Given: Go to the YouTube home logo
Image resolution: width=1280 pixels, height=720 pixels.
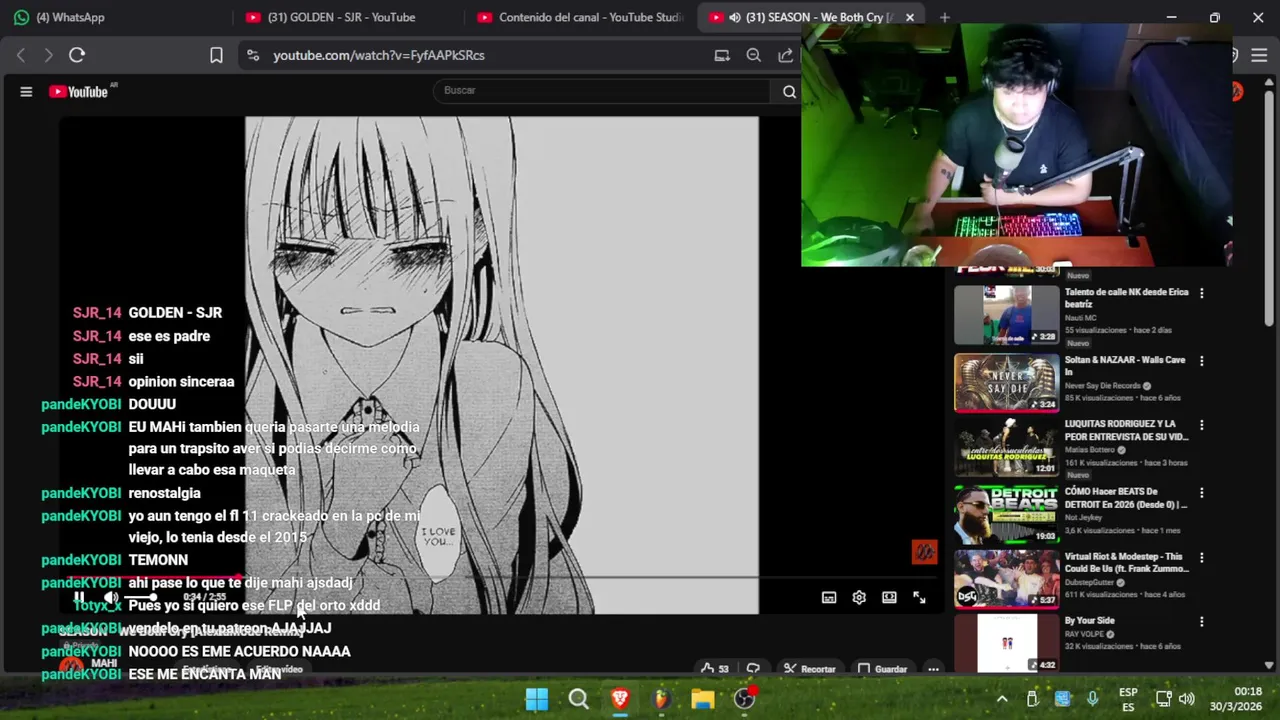Looking at the screenshot, I should click(x=79, y=92).
